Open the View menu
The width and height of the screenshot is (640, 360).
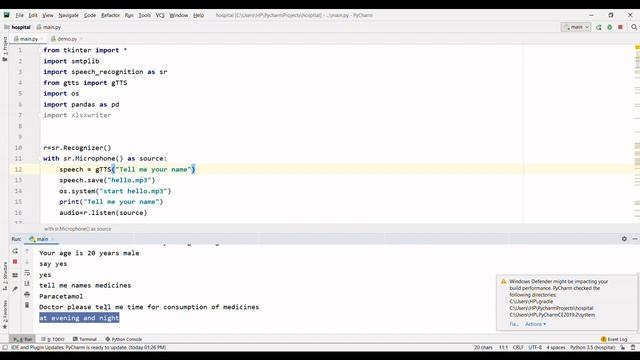point(48,15)
